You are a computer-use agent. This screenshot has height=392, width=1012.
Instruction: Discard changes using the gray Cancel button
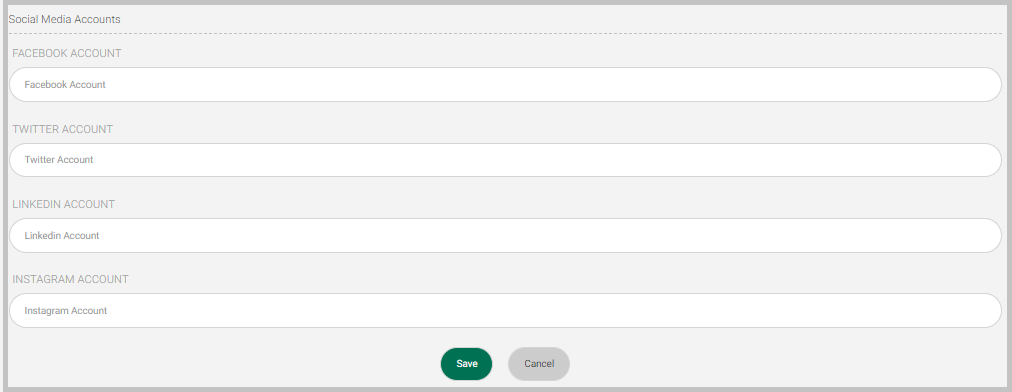coord(539,364)
